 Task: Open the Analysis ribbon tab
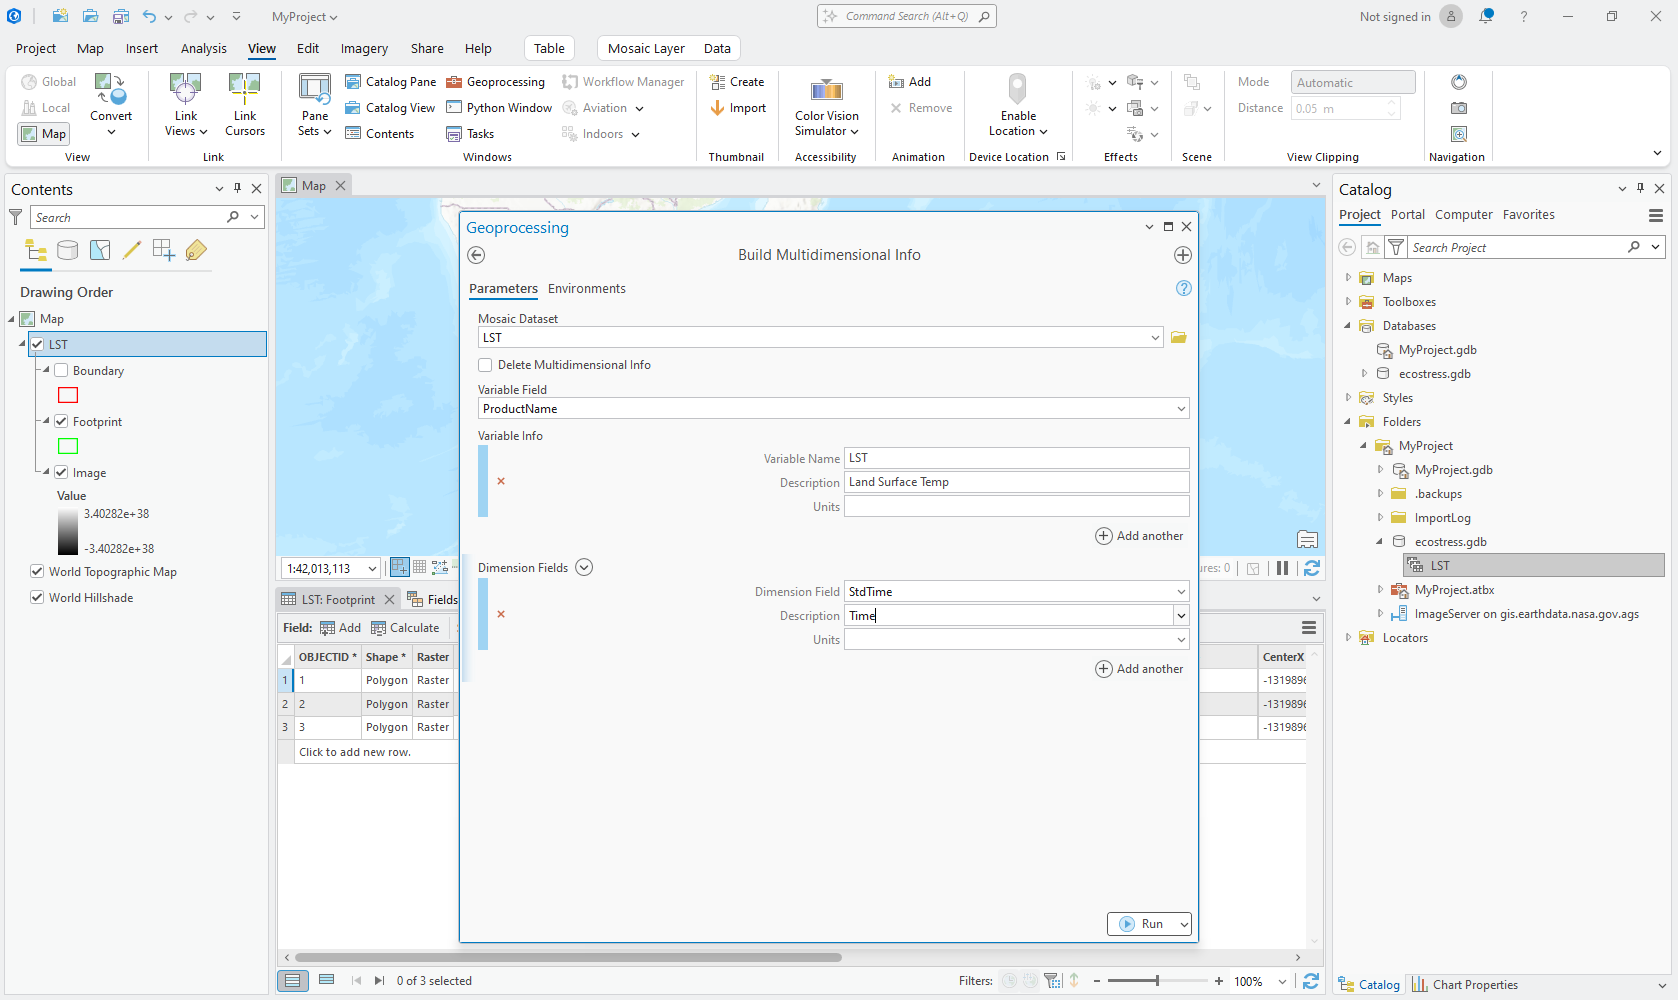203,48
